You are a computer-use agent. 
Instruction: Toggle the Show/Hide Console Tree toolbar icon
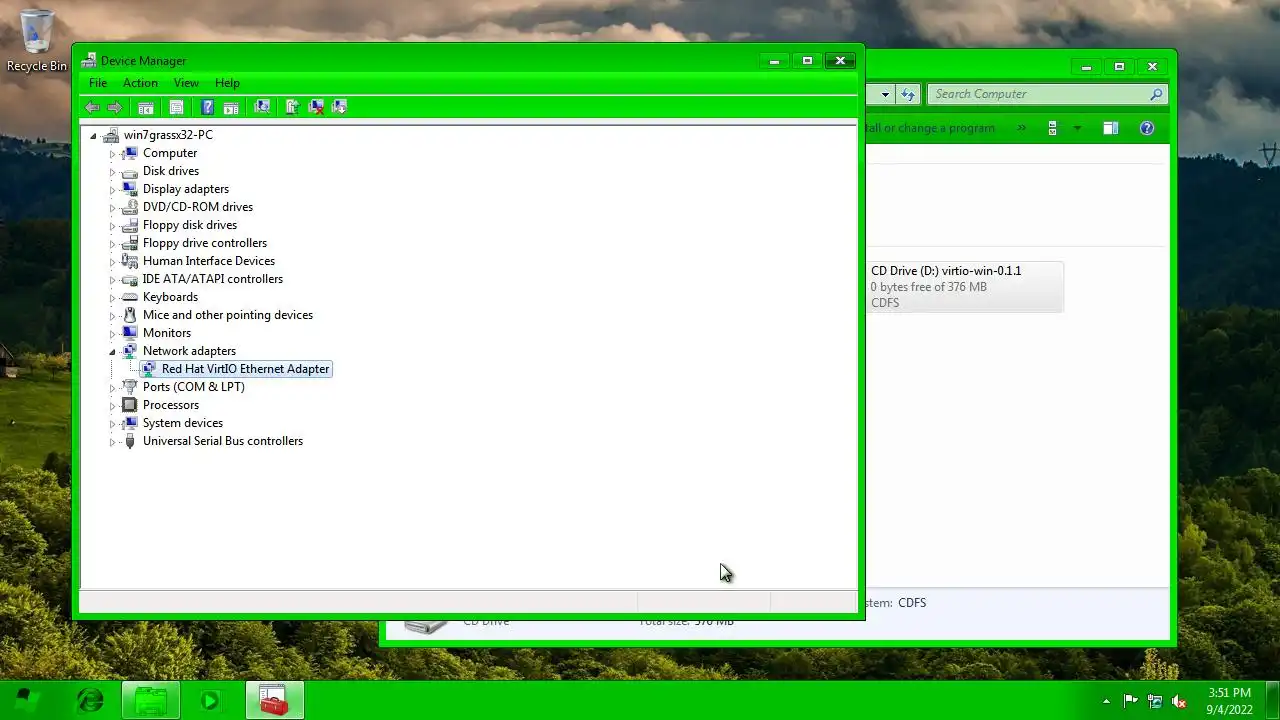146,107
